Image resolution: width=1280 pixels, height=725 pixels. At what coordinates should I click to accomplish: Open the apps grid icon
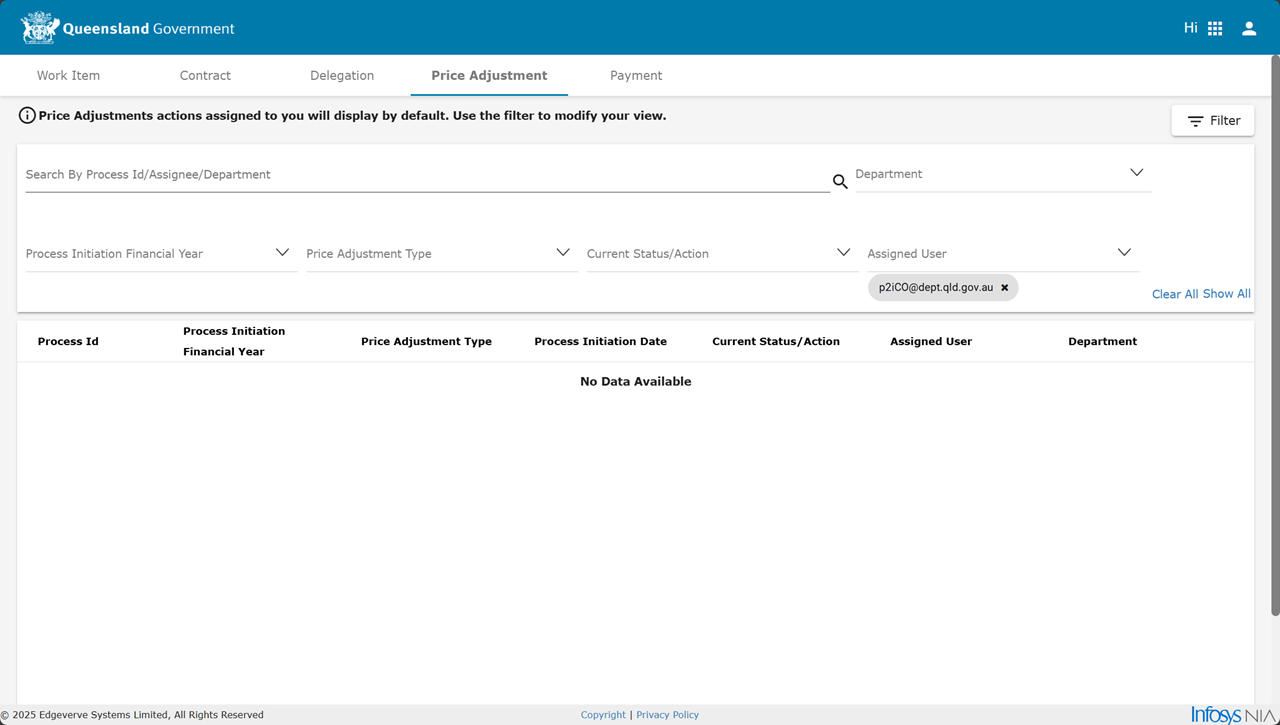pyautogui.click(x=1215, y=29)
